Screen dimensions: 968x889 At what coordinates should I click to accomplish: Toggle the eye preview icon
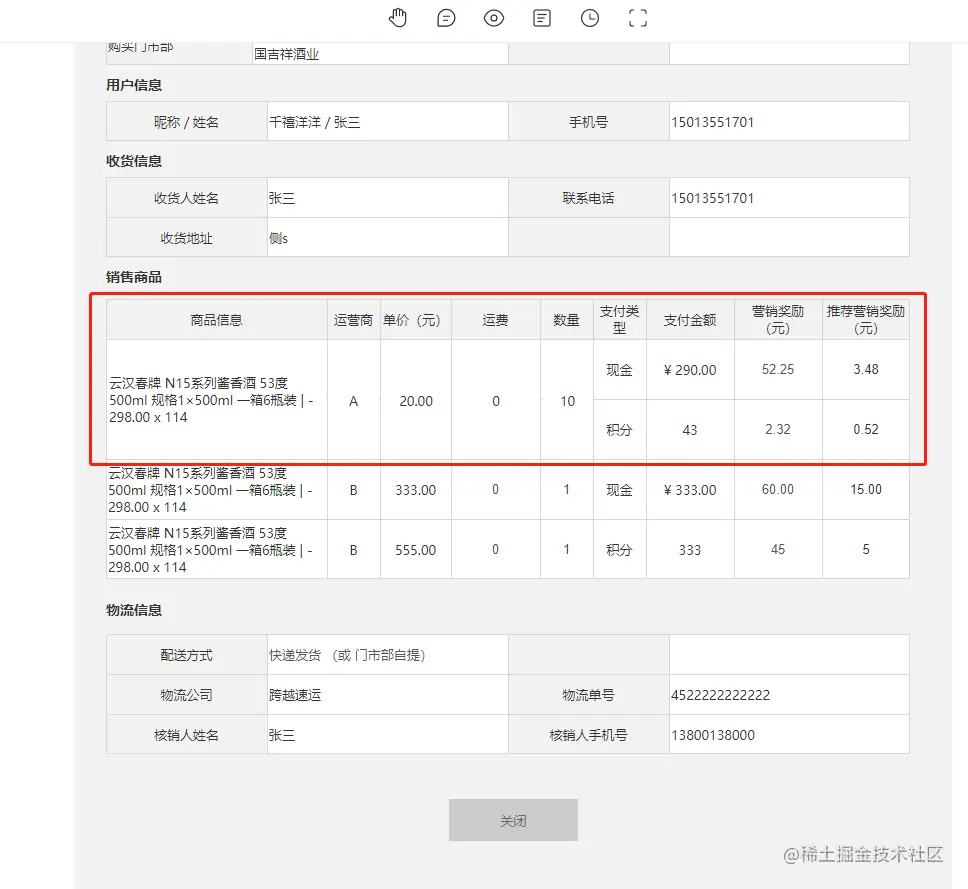(x=494, y=18)
